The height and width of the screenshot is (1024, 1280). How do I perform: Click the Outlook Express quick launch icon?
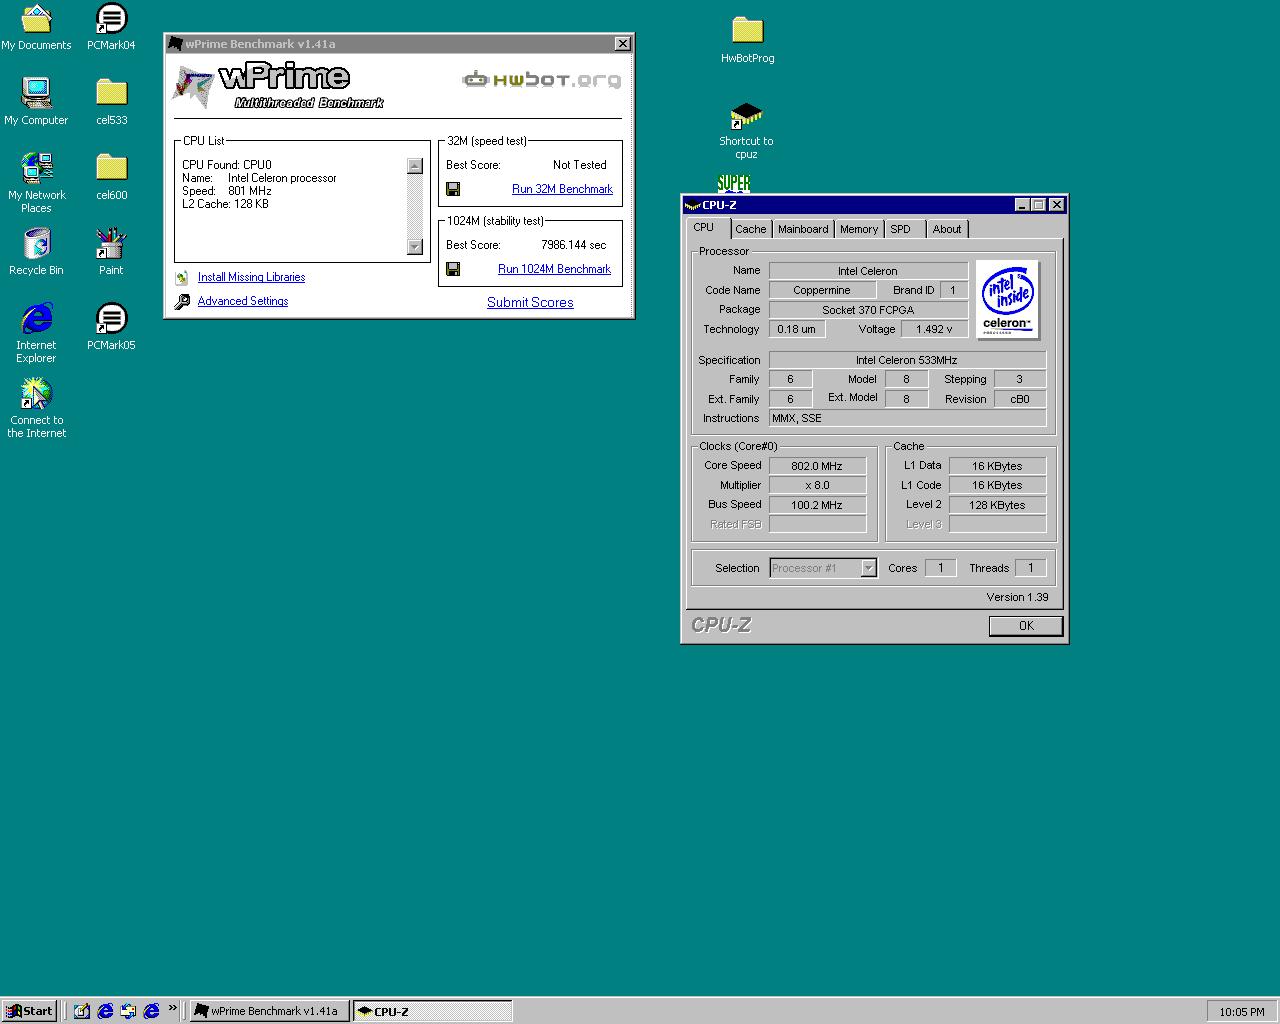[x=128, y=1011]
